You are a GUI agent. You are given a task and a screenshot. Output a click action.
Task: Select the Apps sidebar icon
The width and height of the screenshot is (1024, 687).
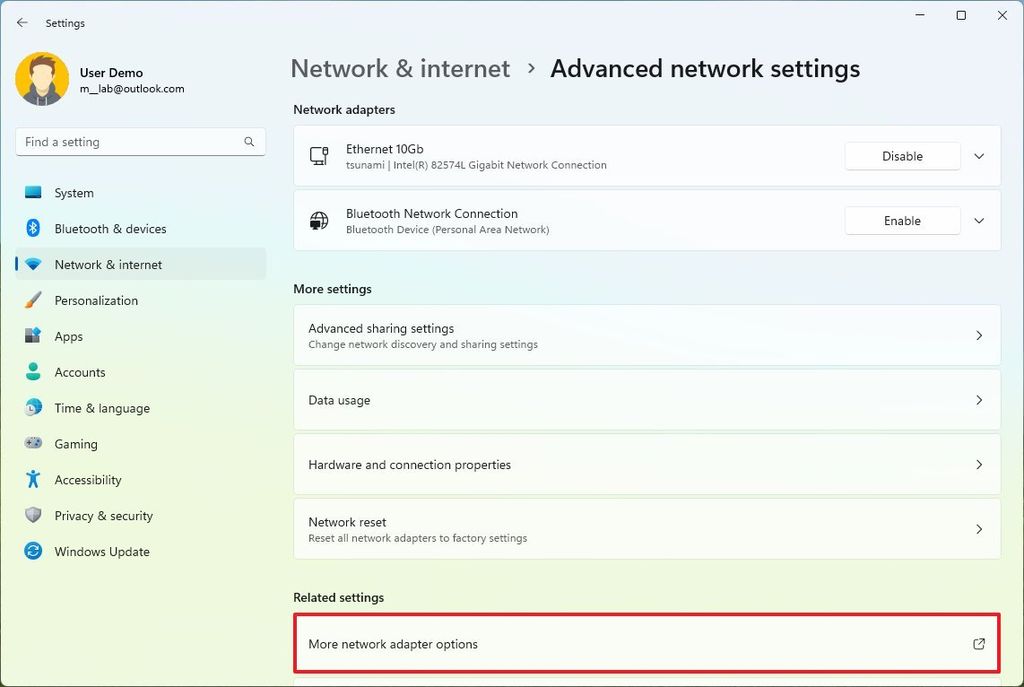[x=33, y=336]
